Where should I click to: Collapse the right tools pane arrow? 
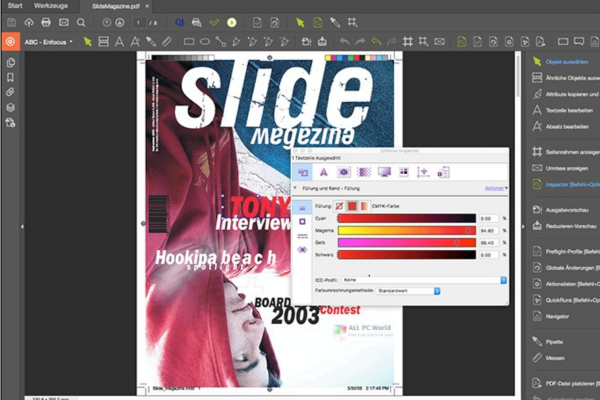click(523, 227)
